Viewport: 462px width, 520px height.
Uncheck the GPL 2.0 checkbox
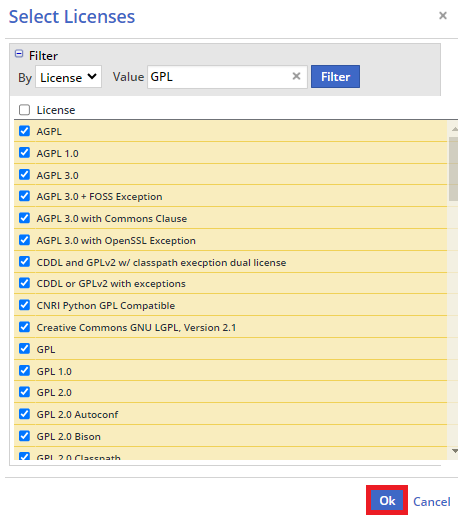(x=24, y=392)
